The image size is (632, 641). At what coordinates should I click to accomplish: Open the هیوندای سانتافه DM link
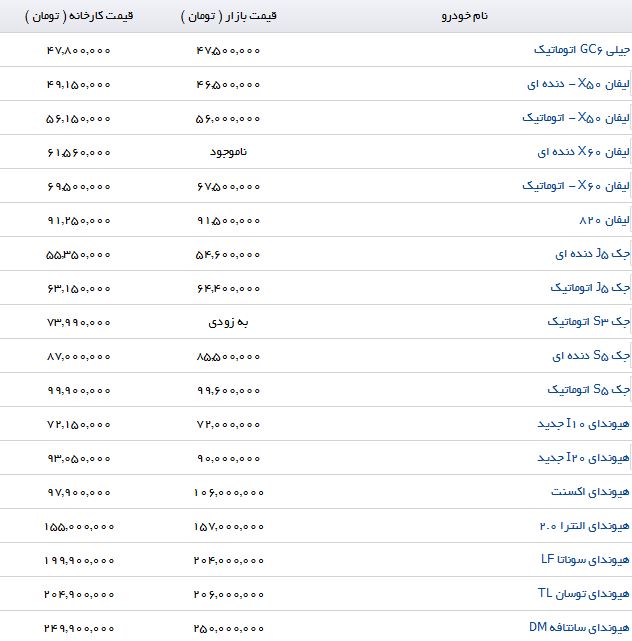click(x=579, y=628)
